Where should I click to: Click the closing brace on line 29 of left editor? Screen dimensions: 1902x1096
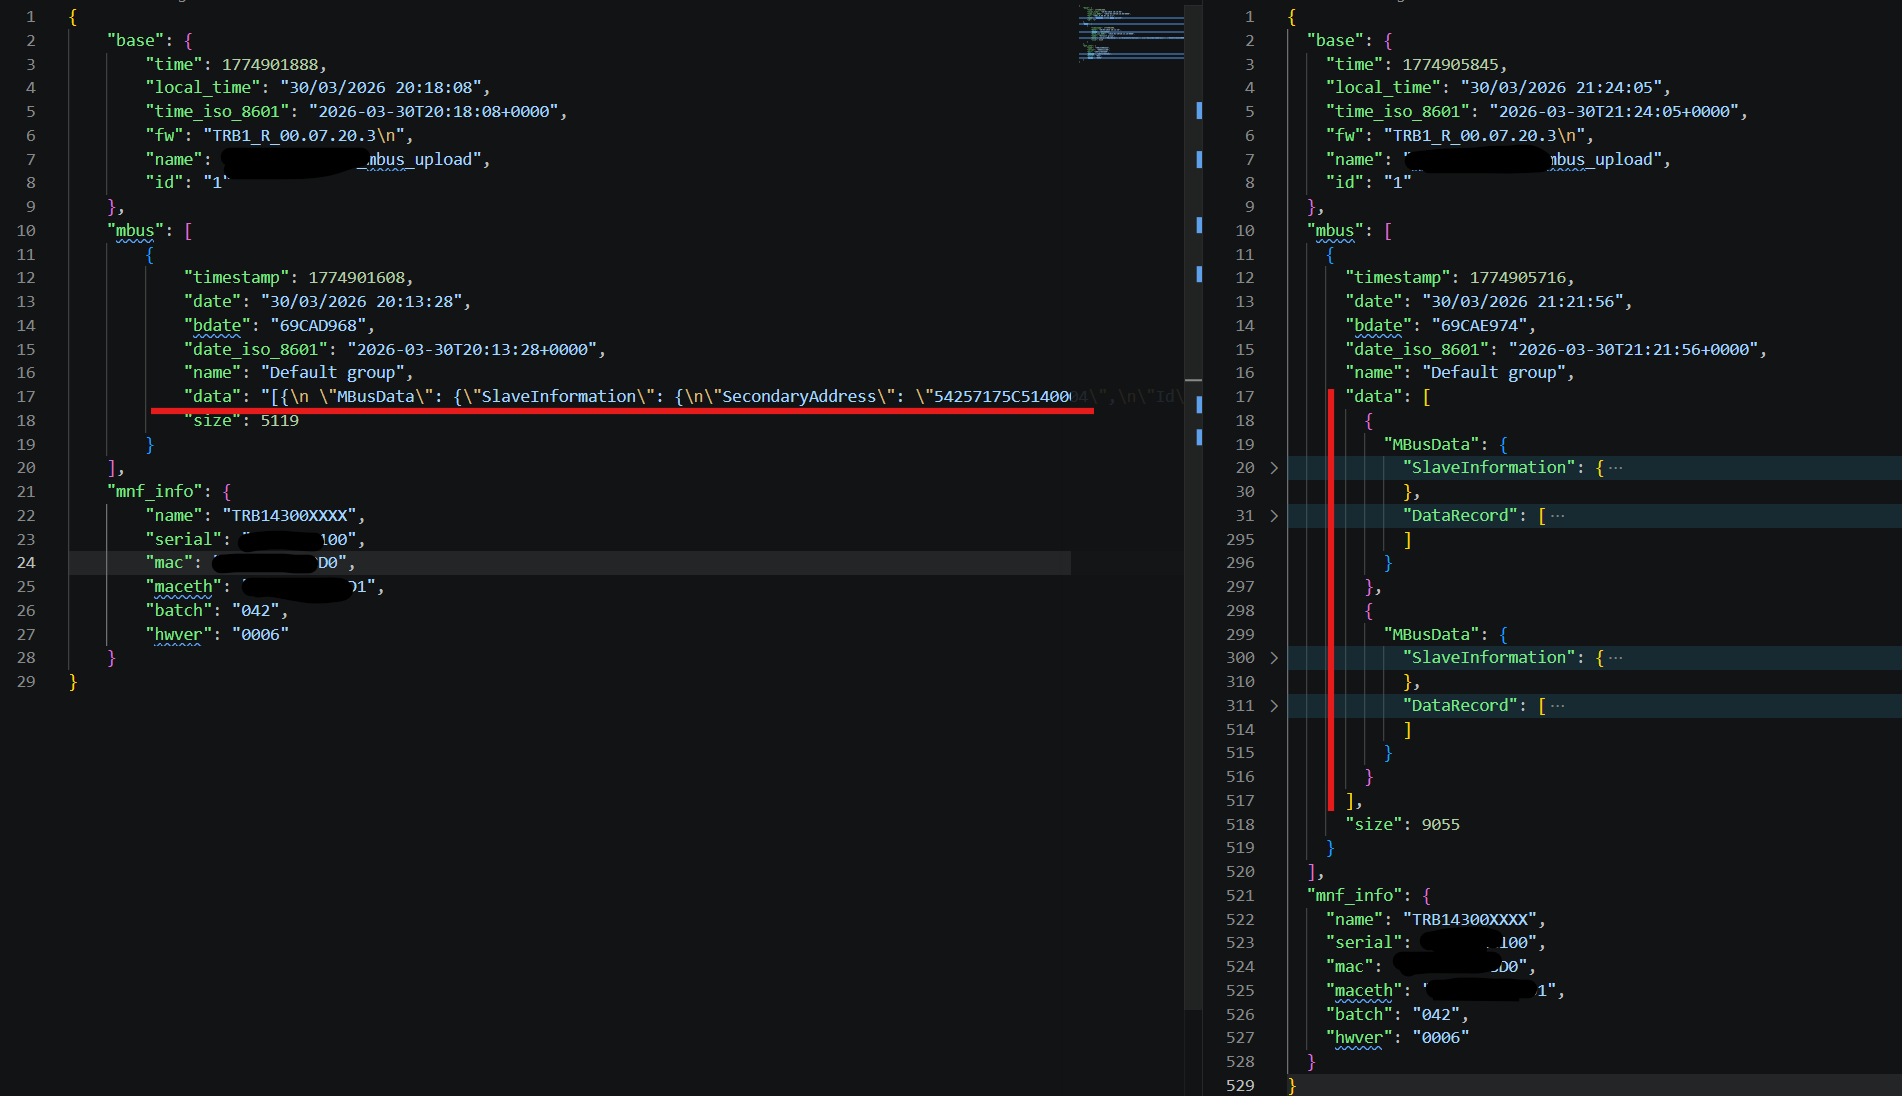[73, 682]
